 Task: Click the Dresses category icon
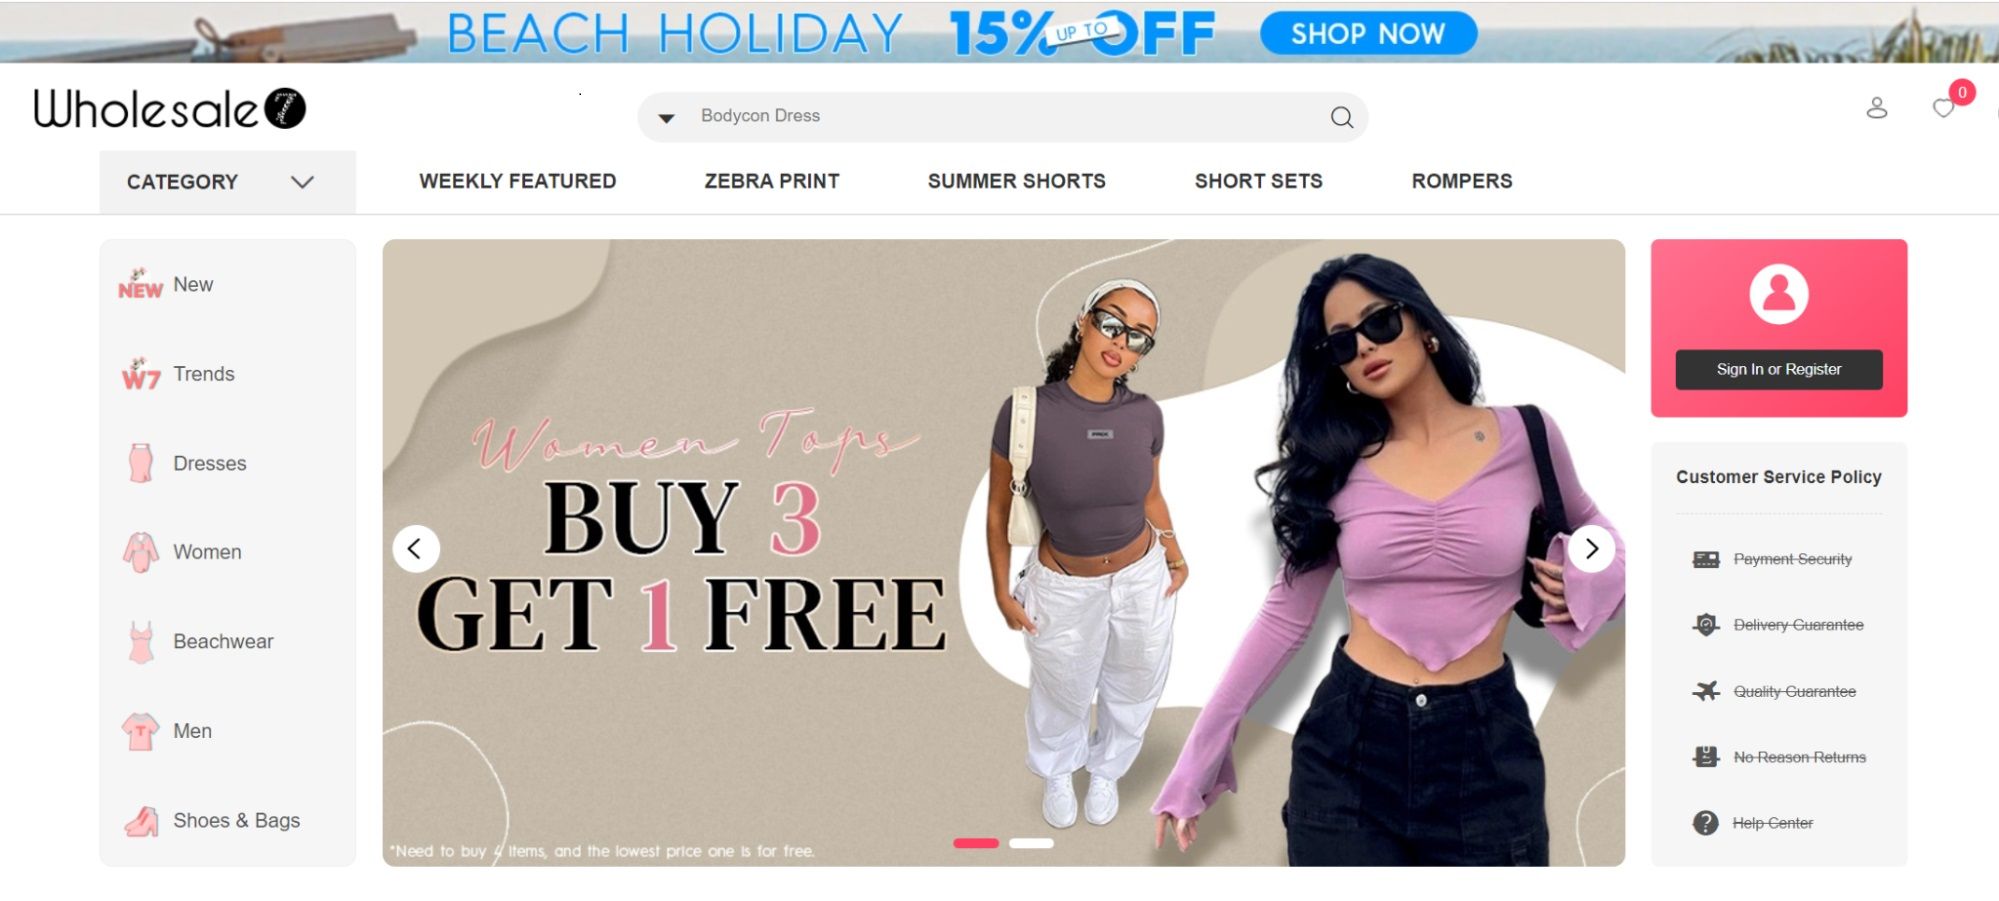[141, 463]
